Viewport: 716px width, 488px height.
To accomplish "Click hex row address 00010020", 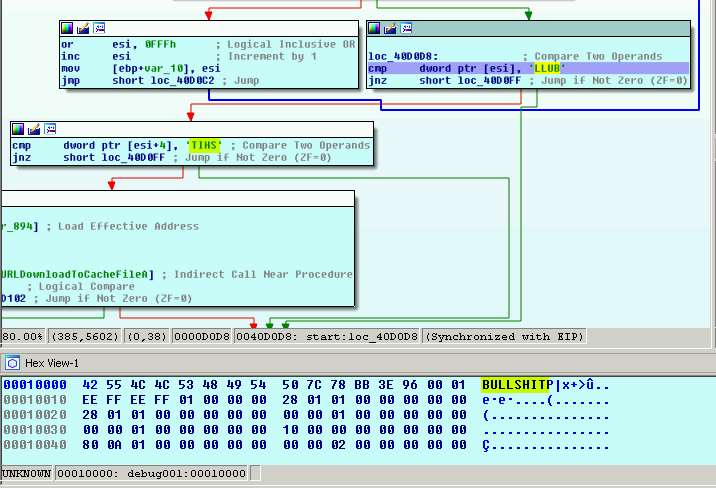I will tap(35, 415).
